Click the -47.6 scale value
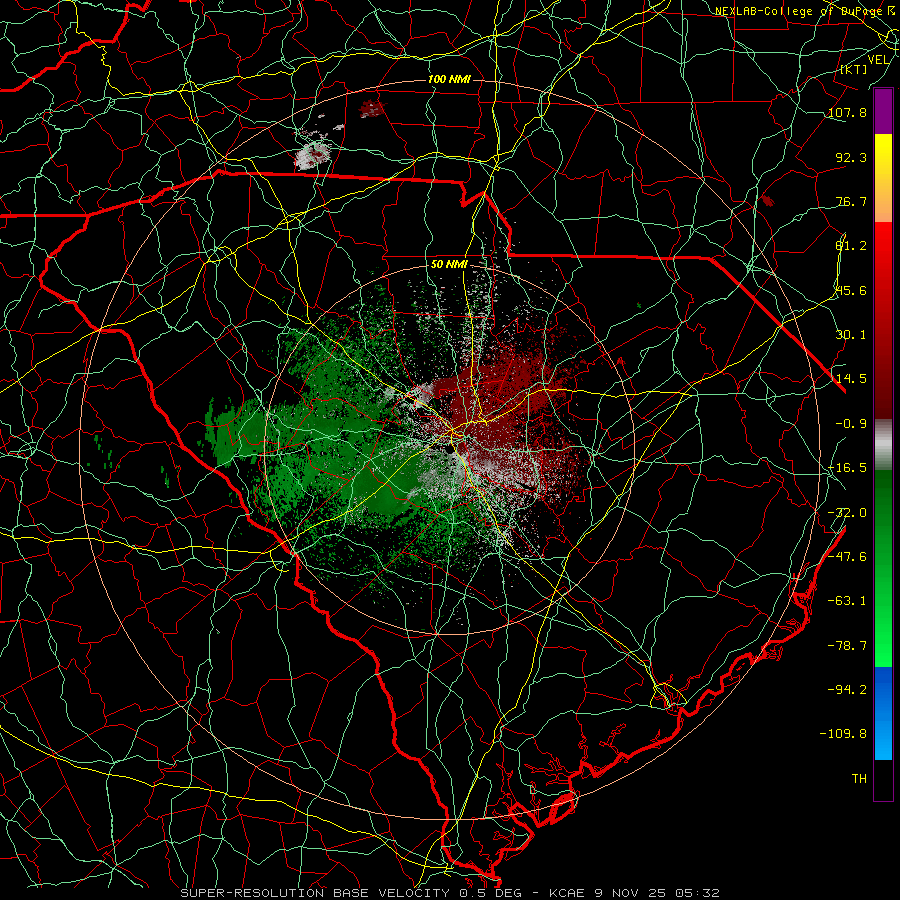 pos(847,557)
